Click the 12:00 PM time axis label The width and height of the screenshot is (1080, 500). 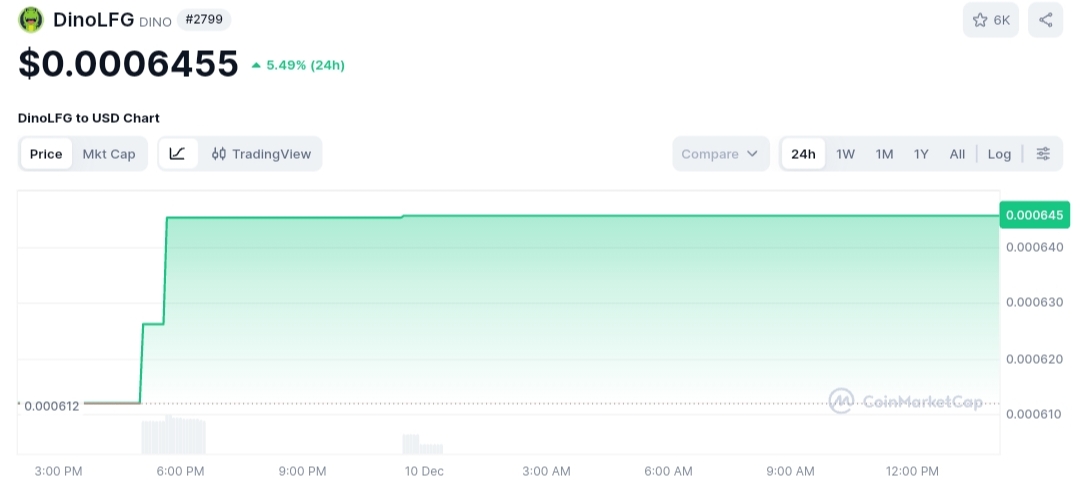912,472
